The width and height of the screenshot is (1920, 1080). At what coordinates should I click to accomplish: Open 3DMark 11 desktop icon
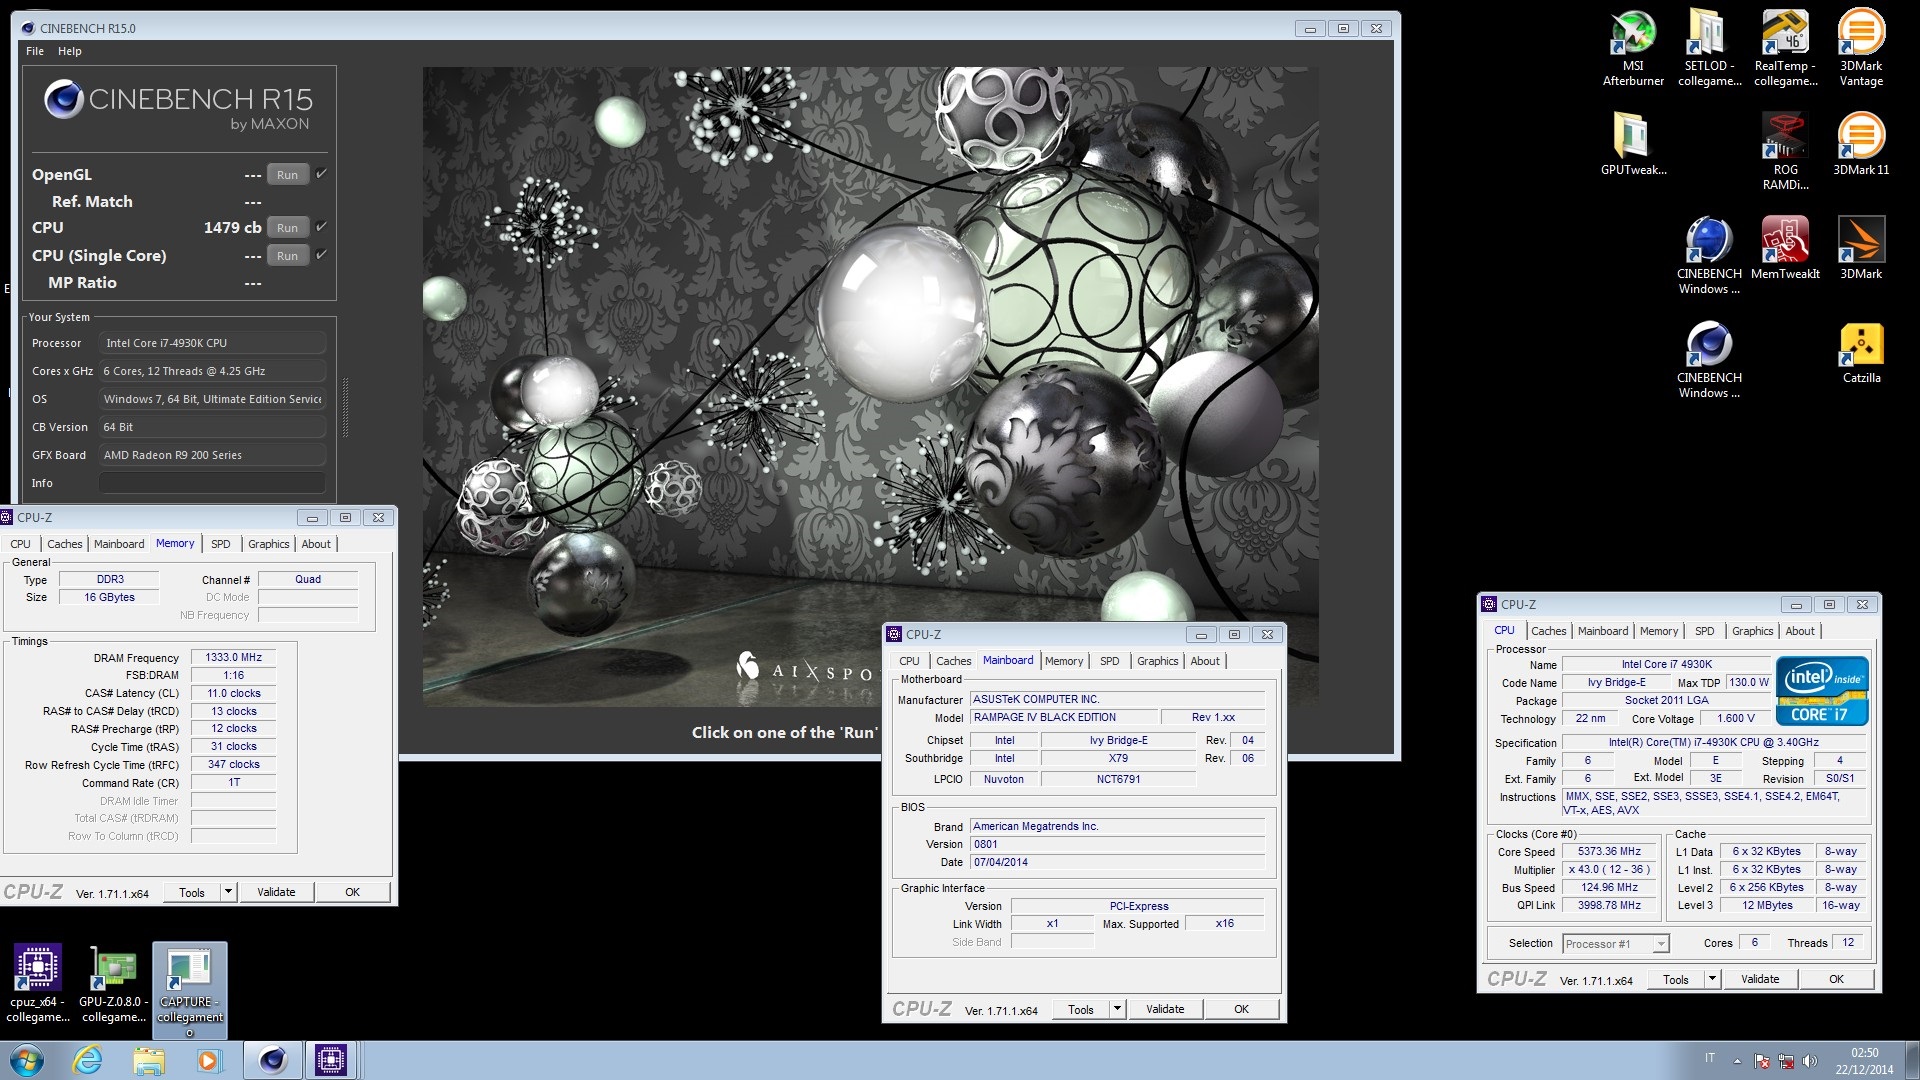pyautogui.click(x=1861, y=143)
